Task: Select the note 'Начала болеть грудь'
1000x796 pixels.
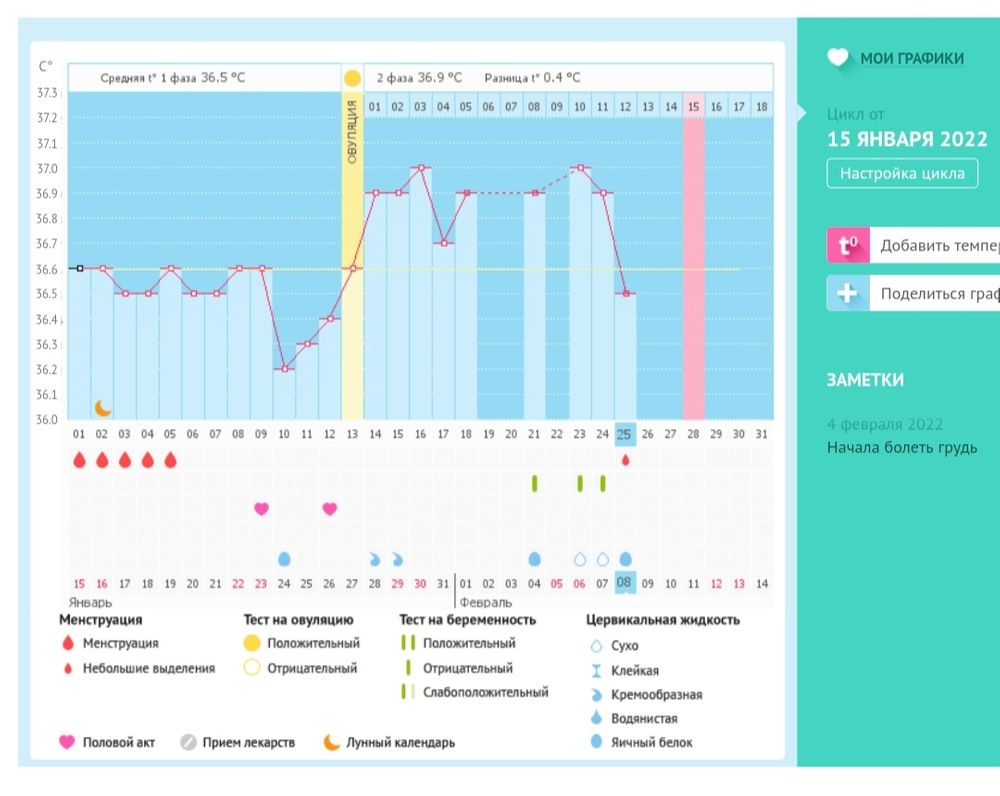Action: (902, 448)
